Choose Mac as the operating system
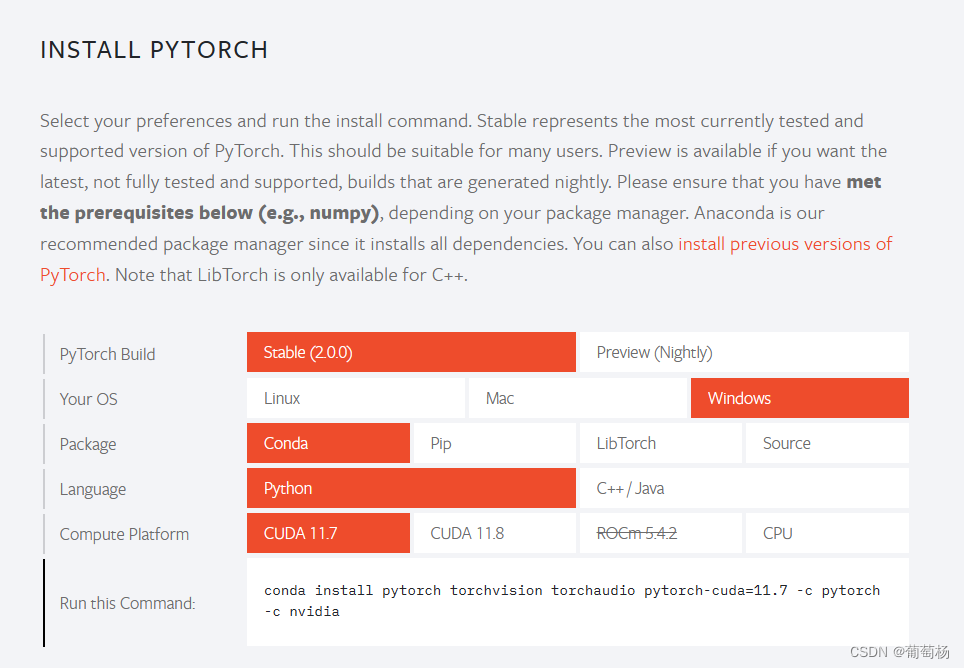964x668 pixels. pos(578,397)
